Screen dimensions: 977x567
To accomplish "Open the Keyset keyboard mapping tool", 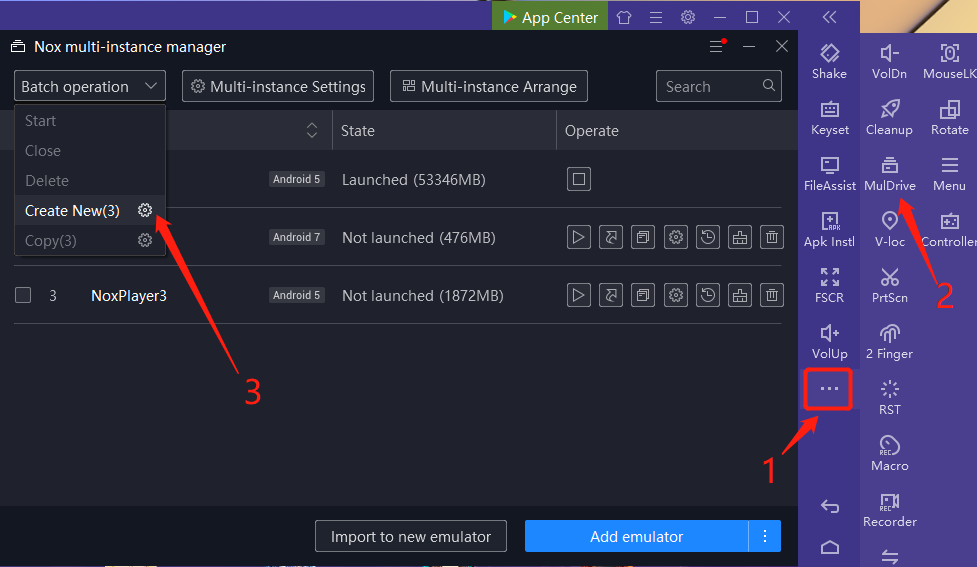I will tap(829, 110).
